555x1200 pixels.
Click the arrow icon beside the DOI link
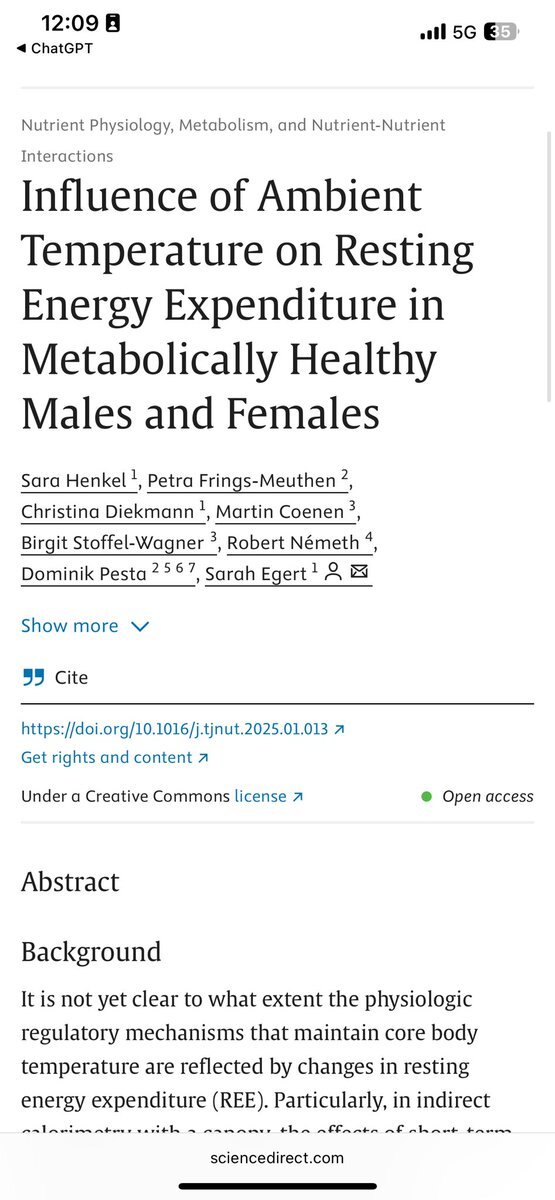tap(339, 729)
